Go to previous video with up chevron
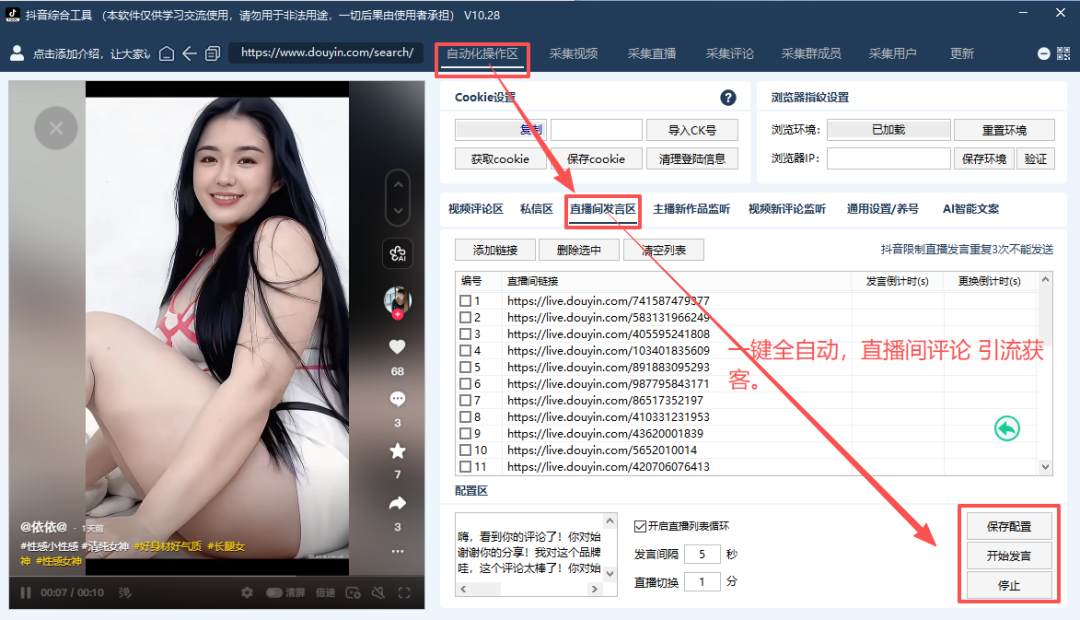Image resolution: width=1080 pixels, height=620 pixels. click(x=398, y=185)
